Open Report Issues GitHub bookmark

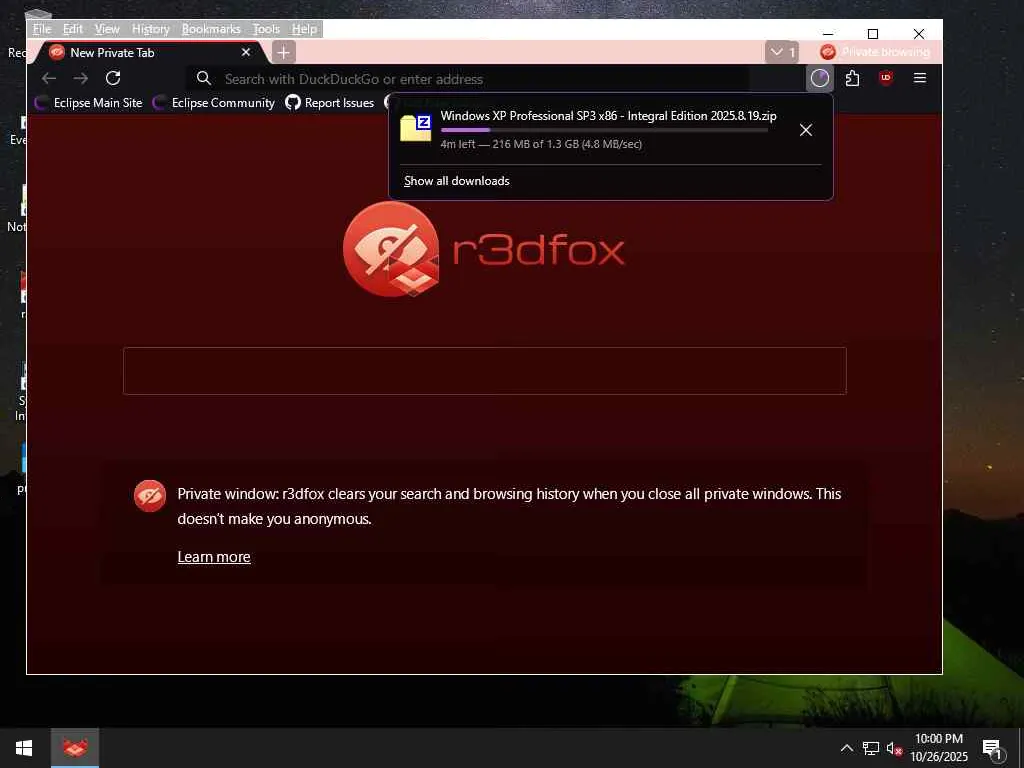[330, 103]
